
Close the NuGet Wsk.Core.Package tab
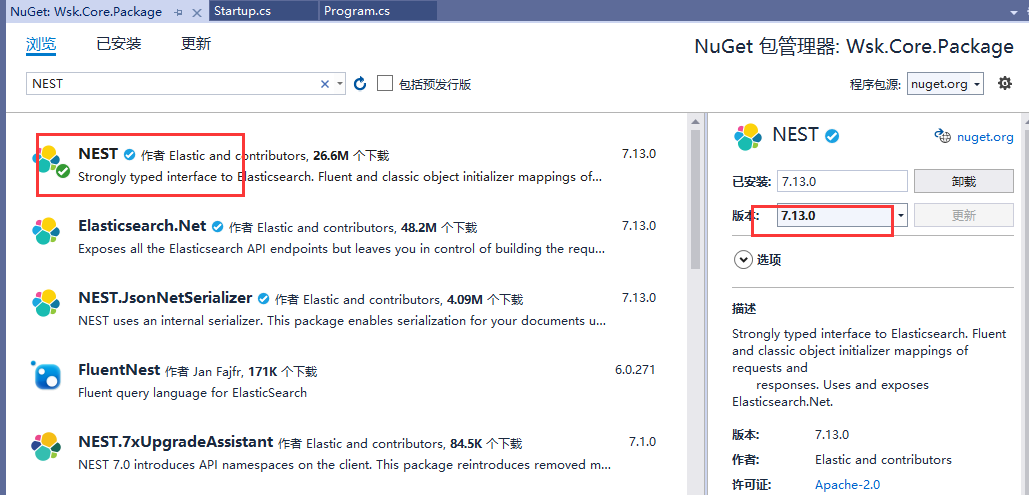[x=197, y=12]
